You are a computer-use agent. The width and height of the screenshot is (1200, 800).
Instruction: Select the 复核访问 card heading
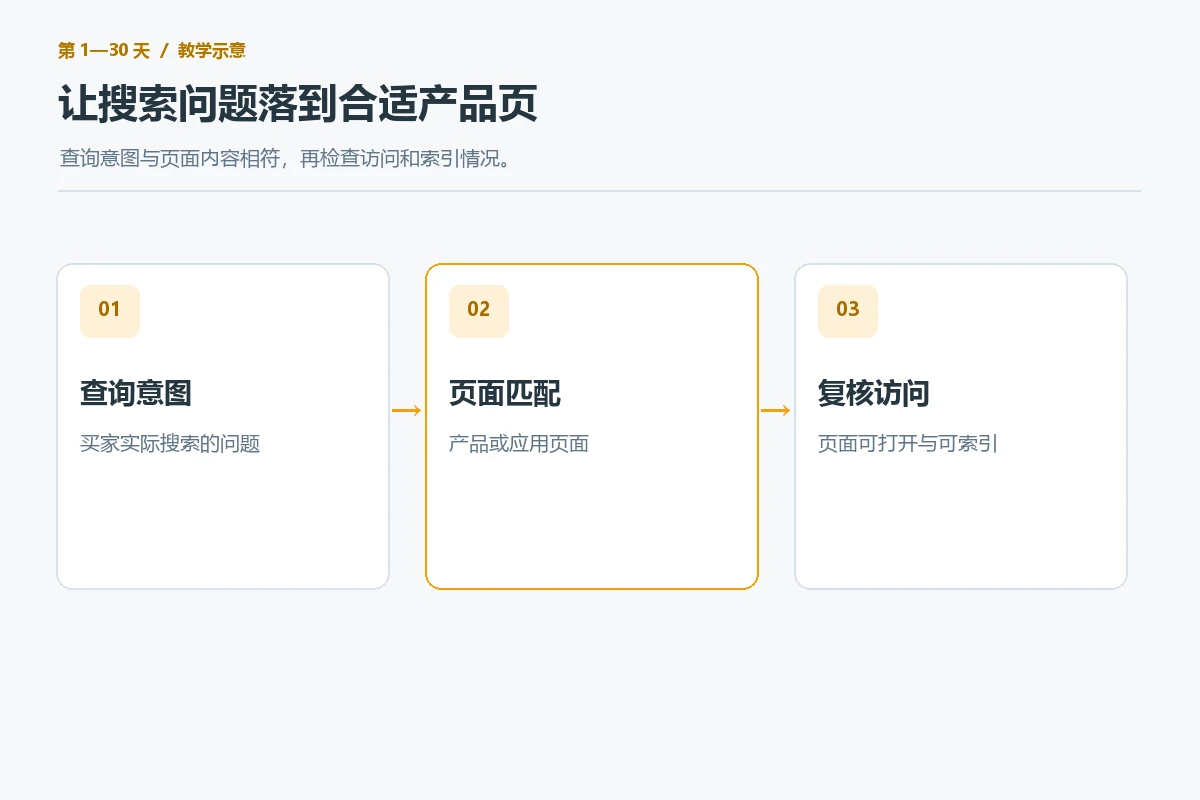click(874, 394)
